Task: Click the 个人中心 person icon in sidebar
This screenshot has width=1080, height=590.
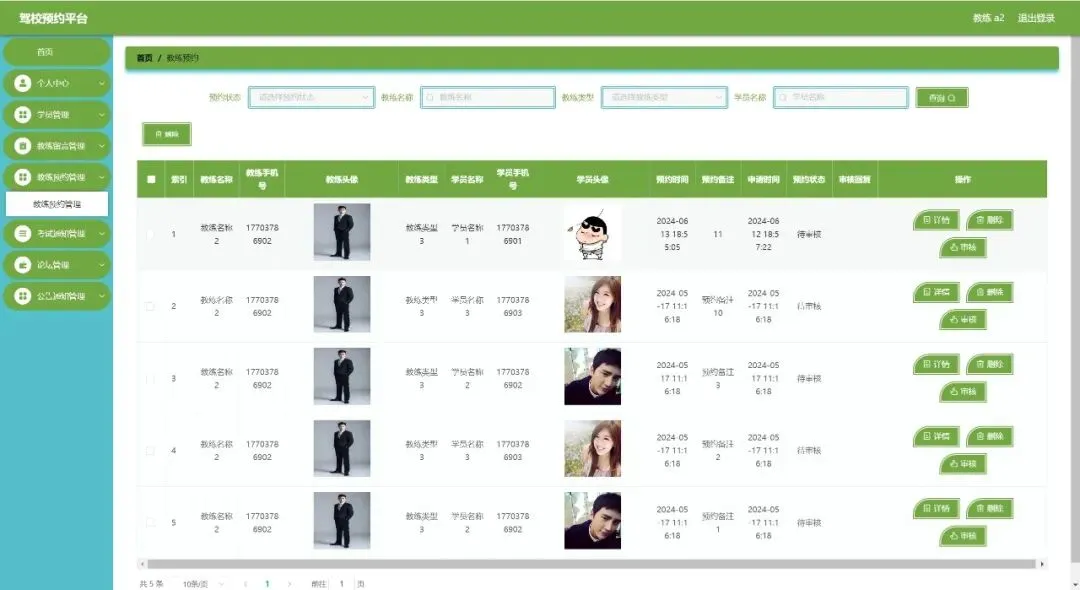Action: 23,83
